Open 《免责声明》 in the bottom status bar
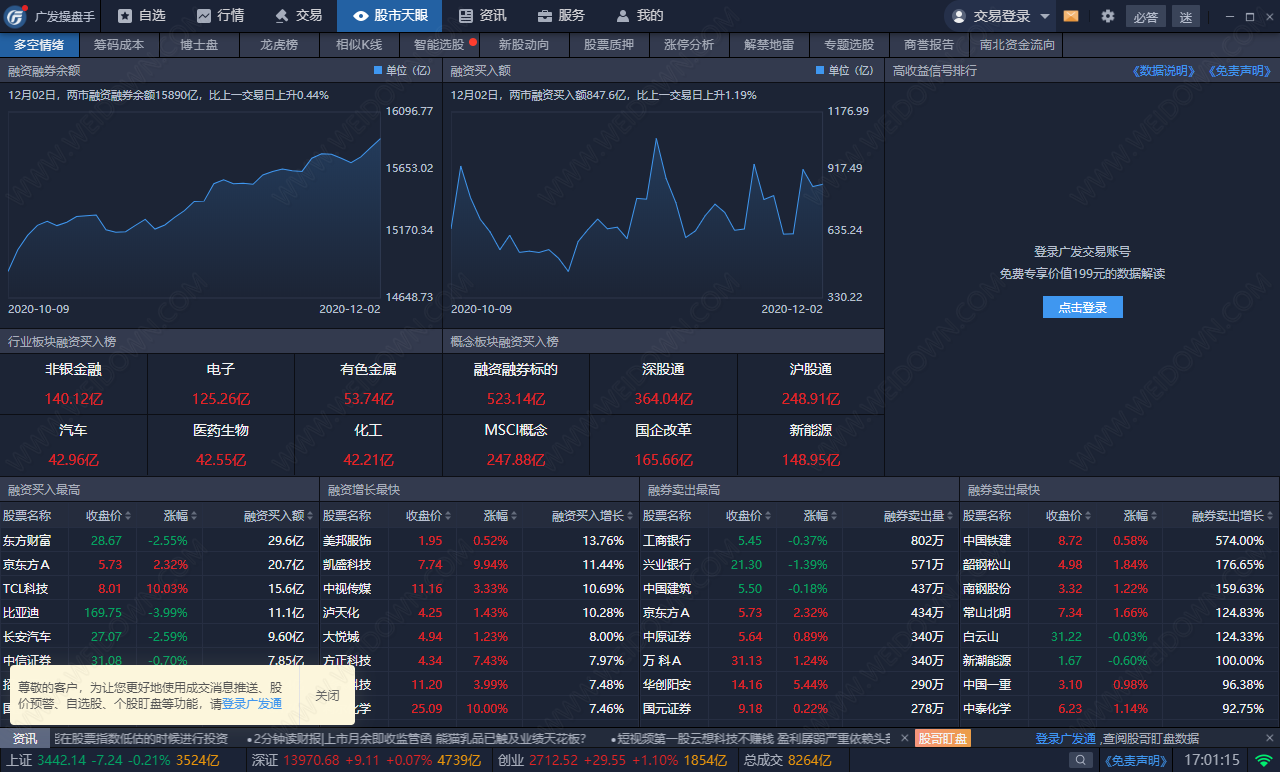This screenshot has width=1280, height=772. pos(1138,760)
